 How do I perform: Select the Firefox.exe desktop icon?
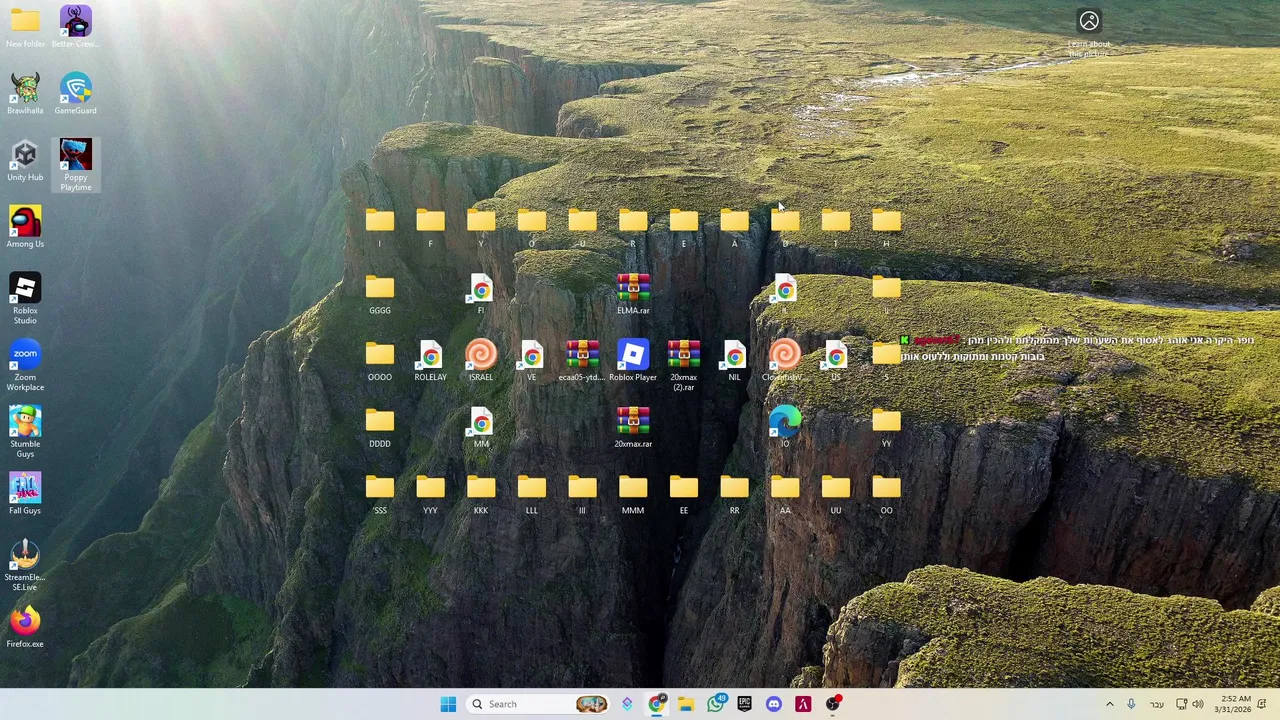[25, 627]
